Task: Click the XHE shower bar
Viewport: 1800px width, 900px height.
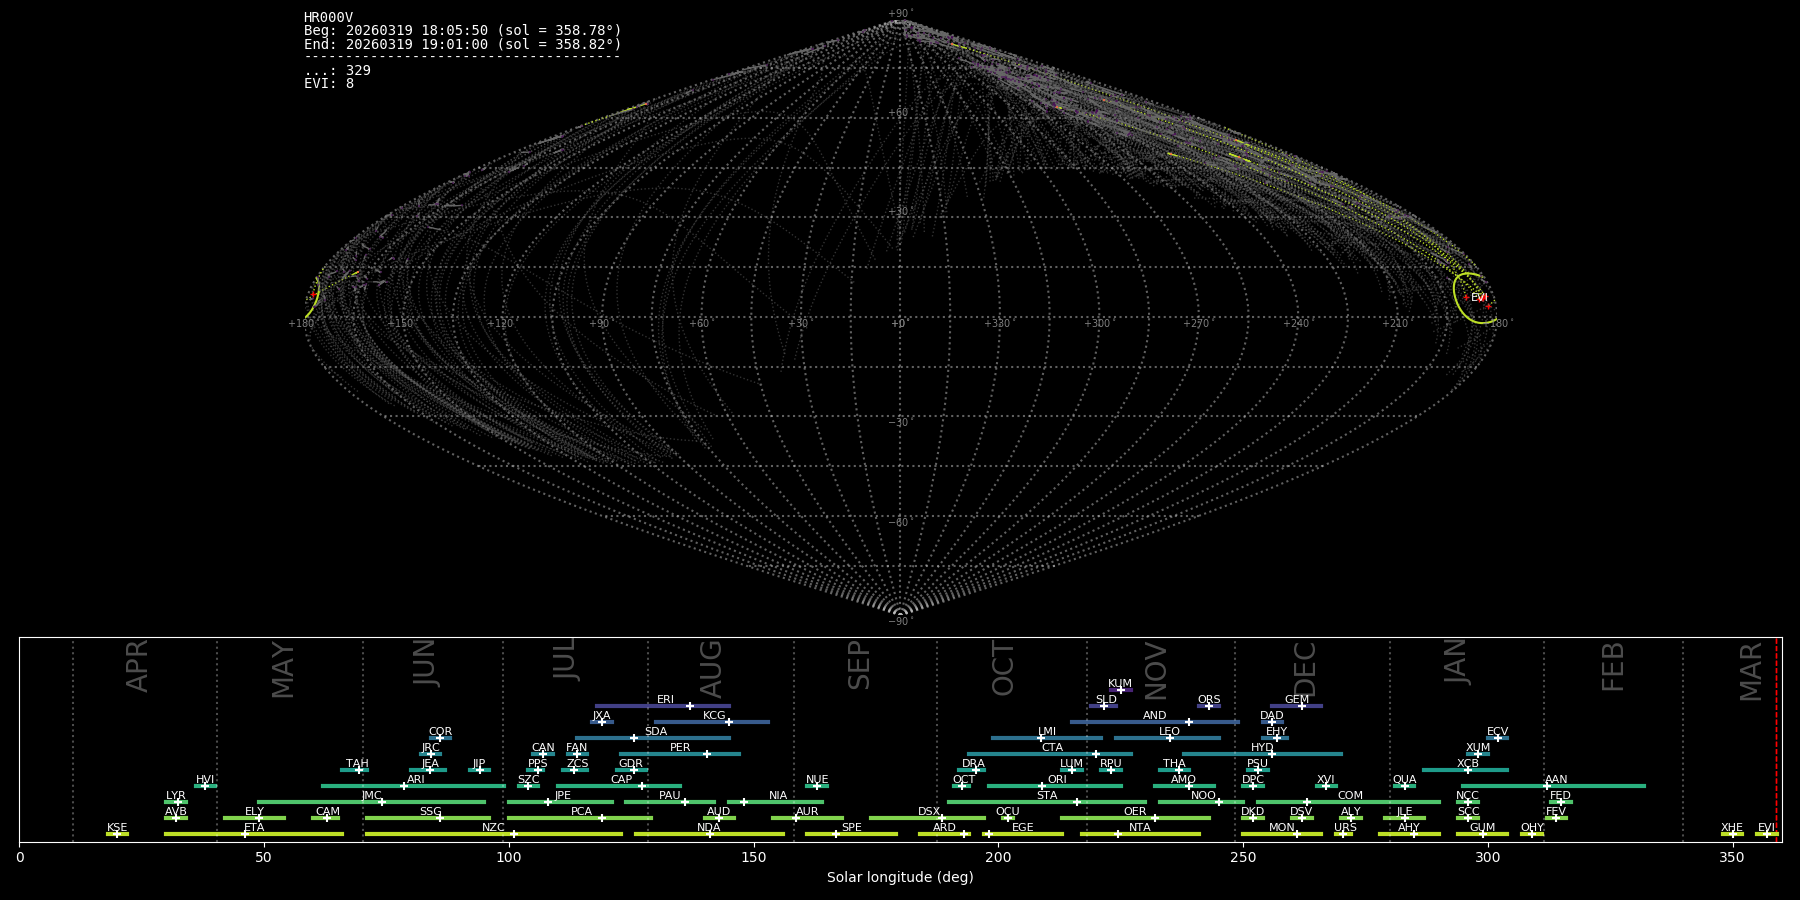Action: 1732,833
